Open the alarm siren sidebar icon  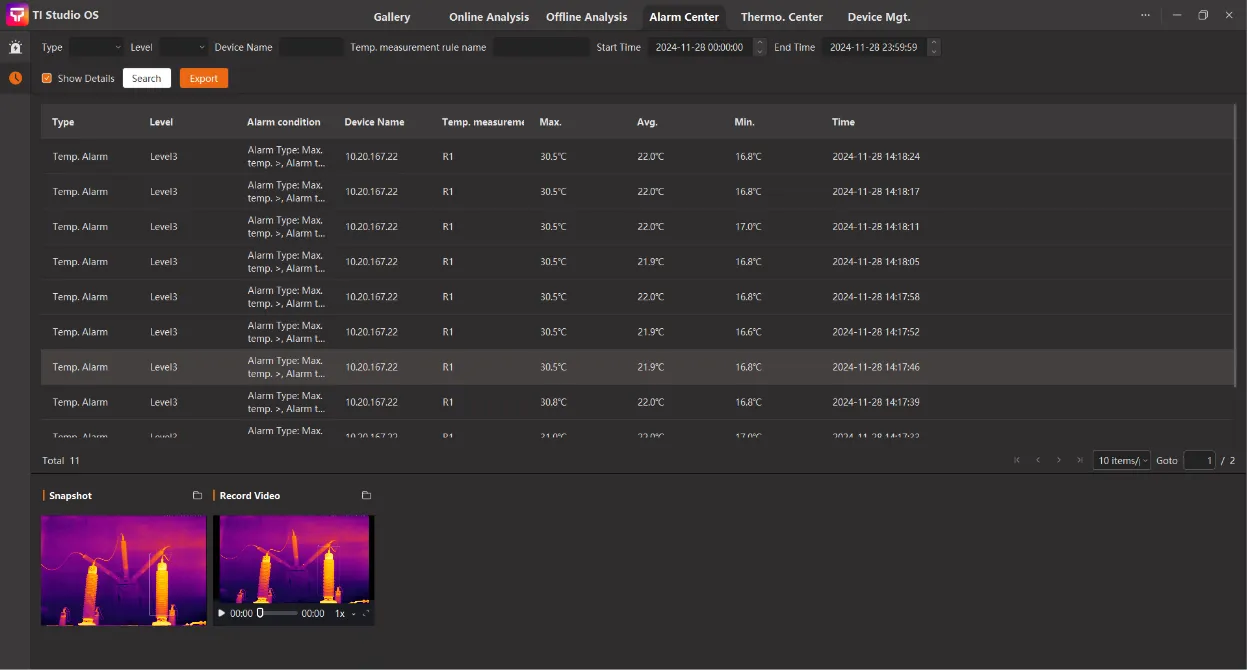click(x=15, y=47)
